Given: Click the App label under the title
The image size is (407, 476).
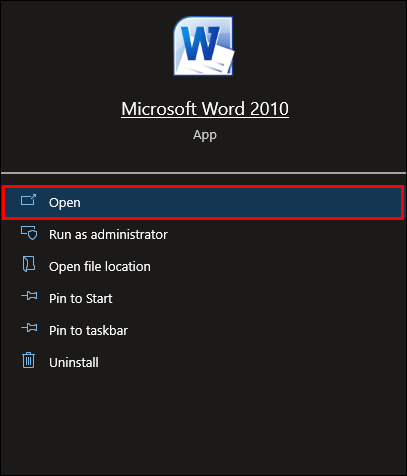Looking at the screenshot, I should [x=205, y=135].
